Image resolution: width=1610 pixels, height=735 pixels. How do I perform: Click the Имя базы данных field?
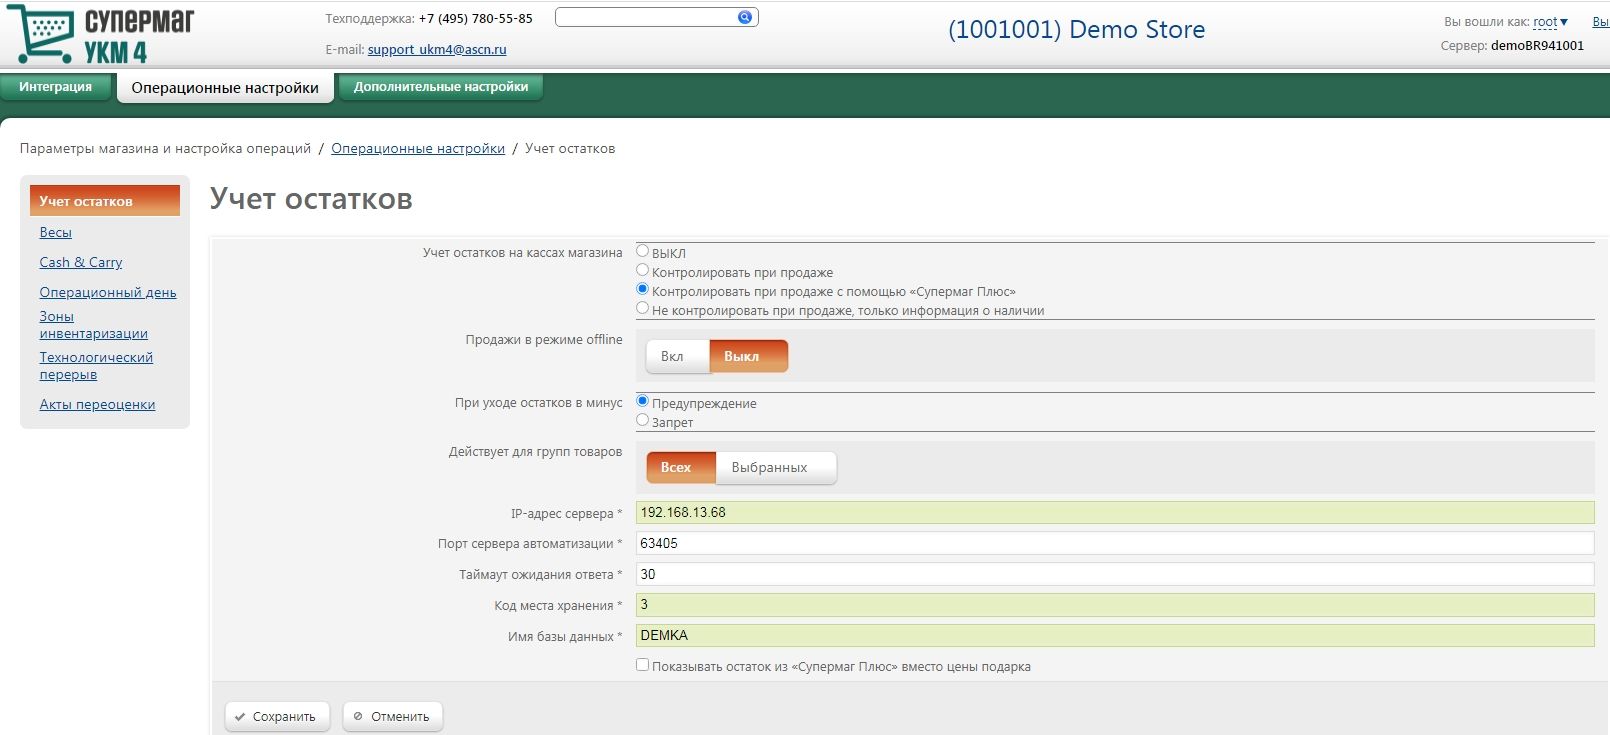click(1115, 636)
